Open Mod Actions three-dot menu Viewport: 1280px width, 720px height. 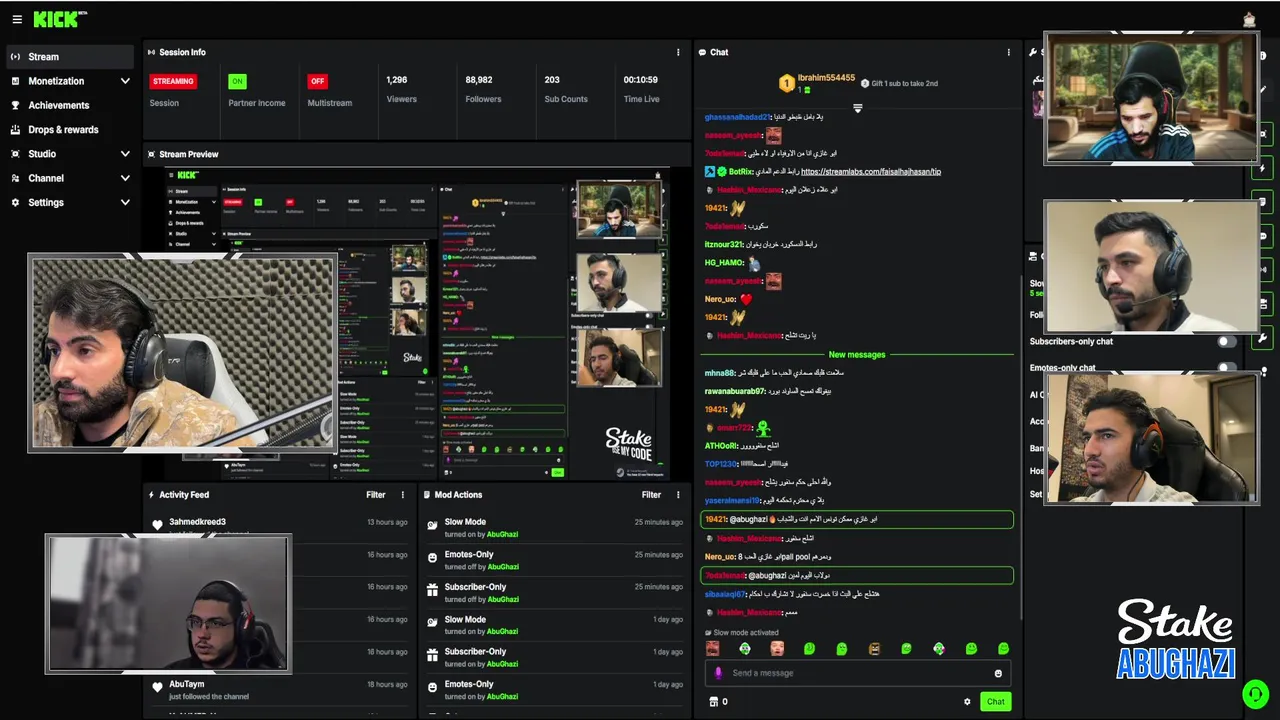(x=679, y=494)
